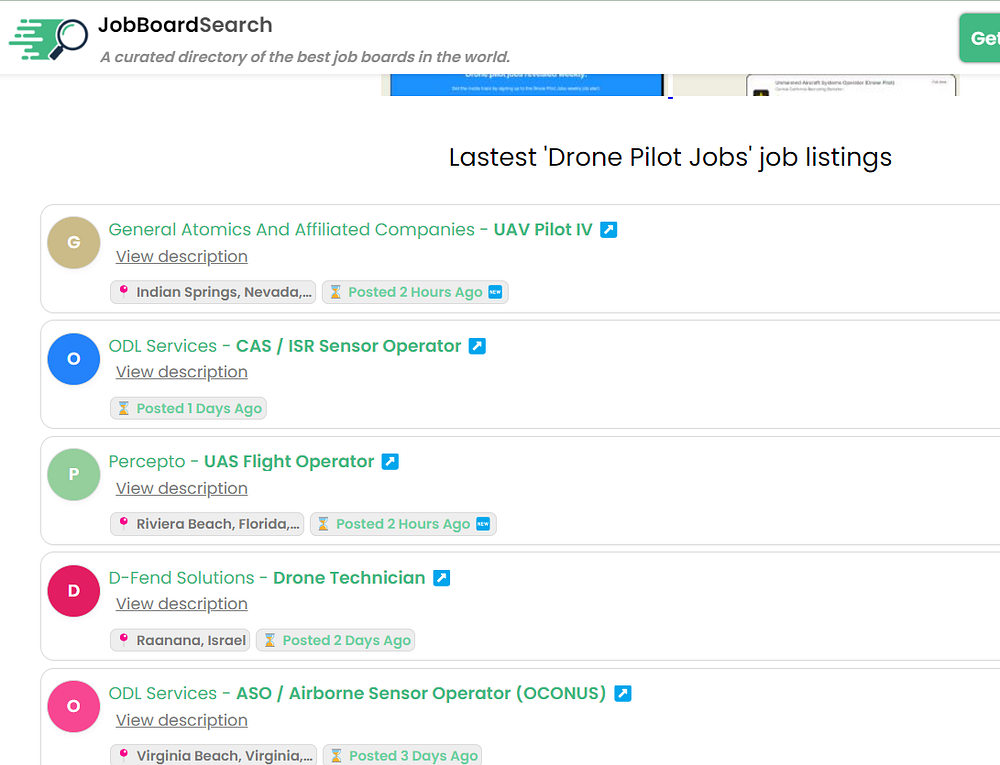This screenshot has width=1000, height=765.
Task: Click hourglass icon in 'Posted 1 Days Ago' tag
Action: [x=124, y=408]
